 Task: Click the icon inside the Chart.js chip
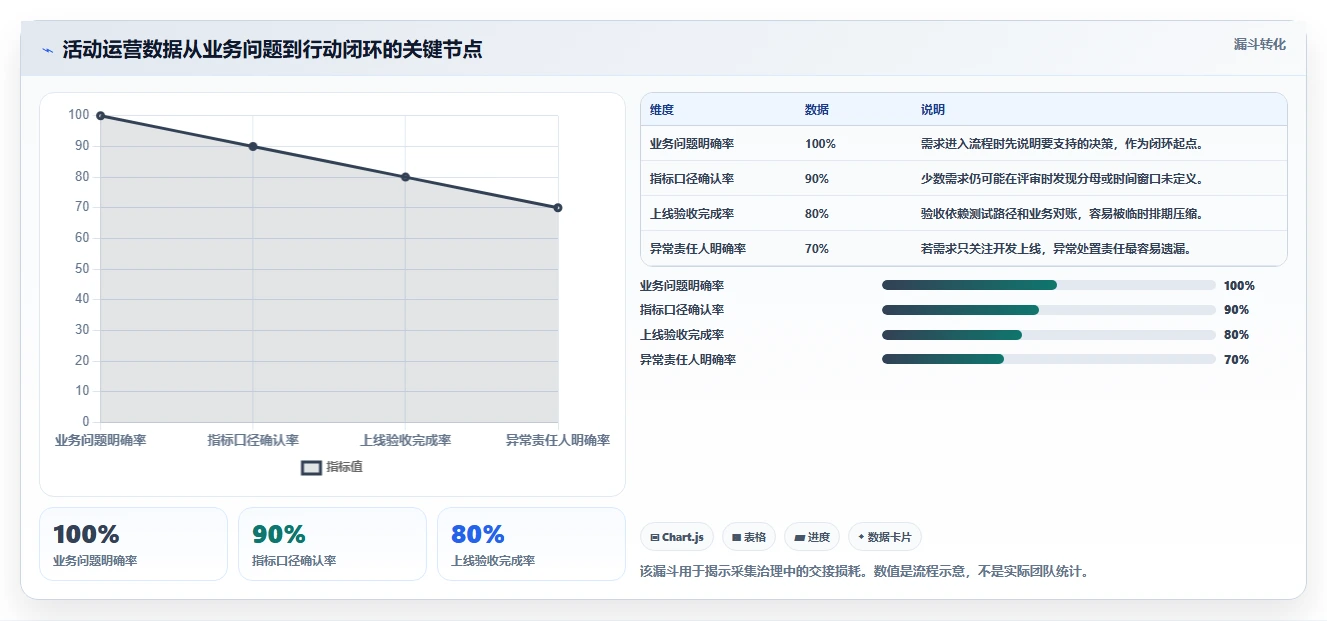click(x=654, y=538)
